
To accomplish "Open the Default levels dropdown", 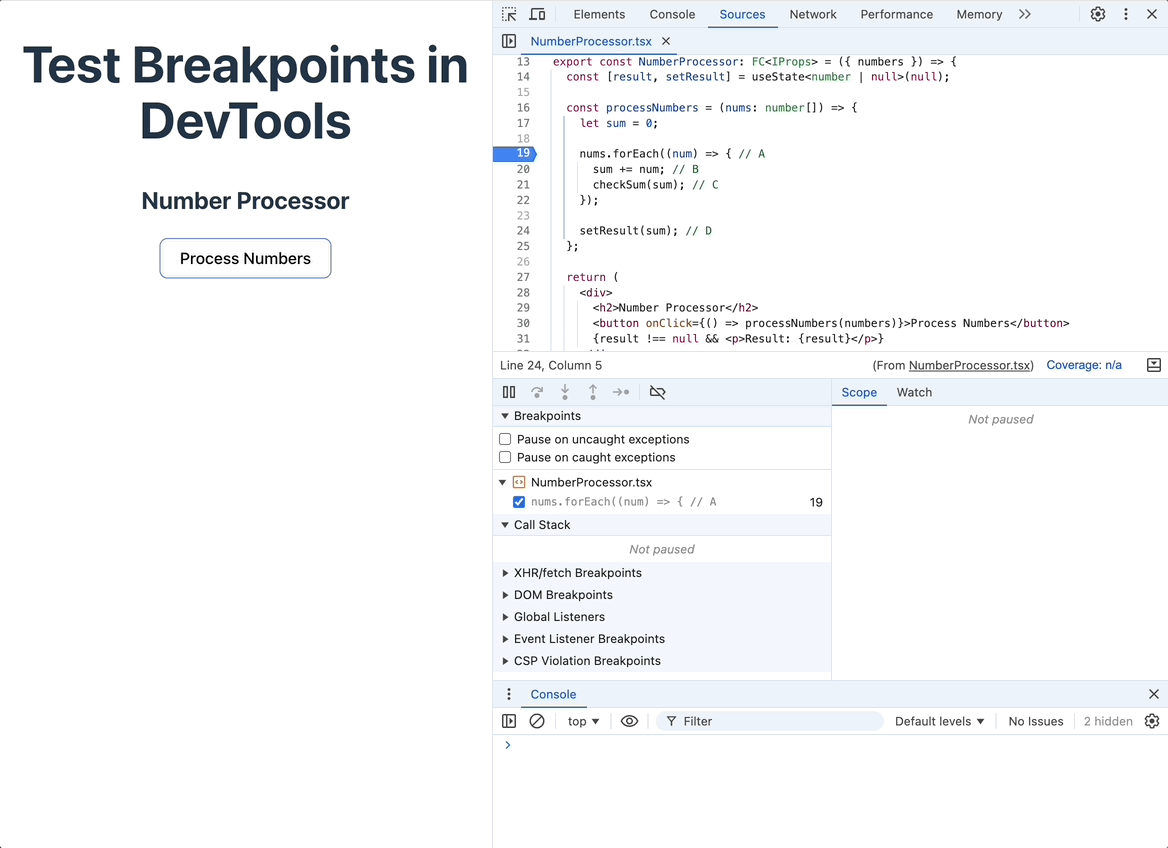I will (x=939, y=721).
